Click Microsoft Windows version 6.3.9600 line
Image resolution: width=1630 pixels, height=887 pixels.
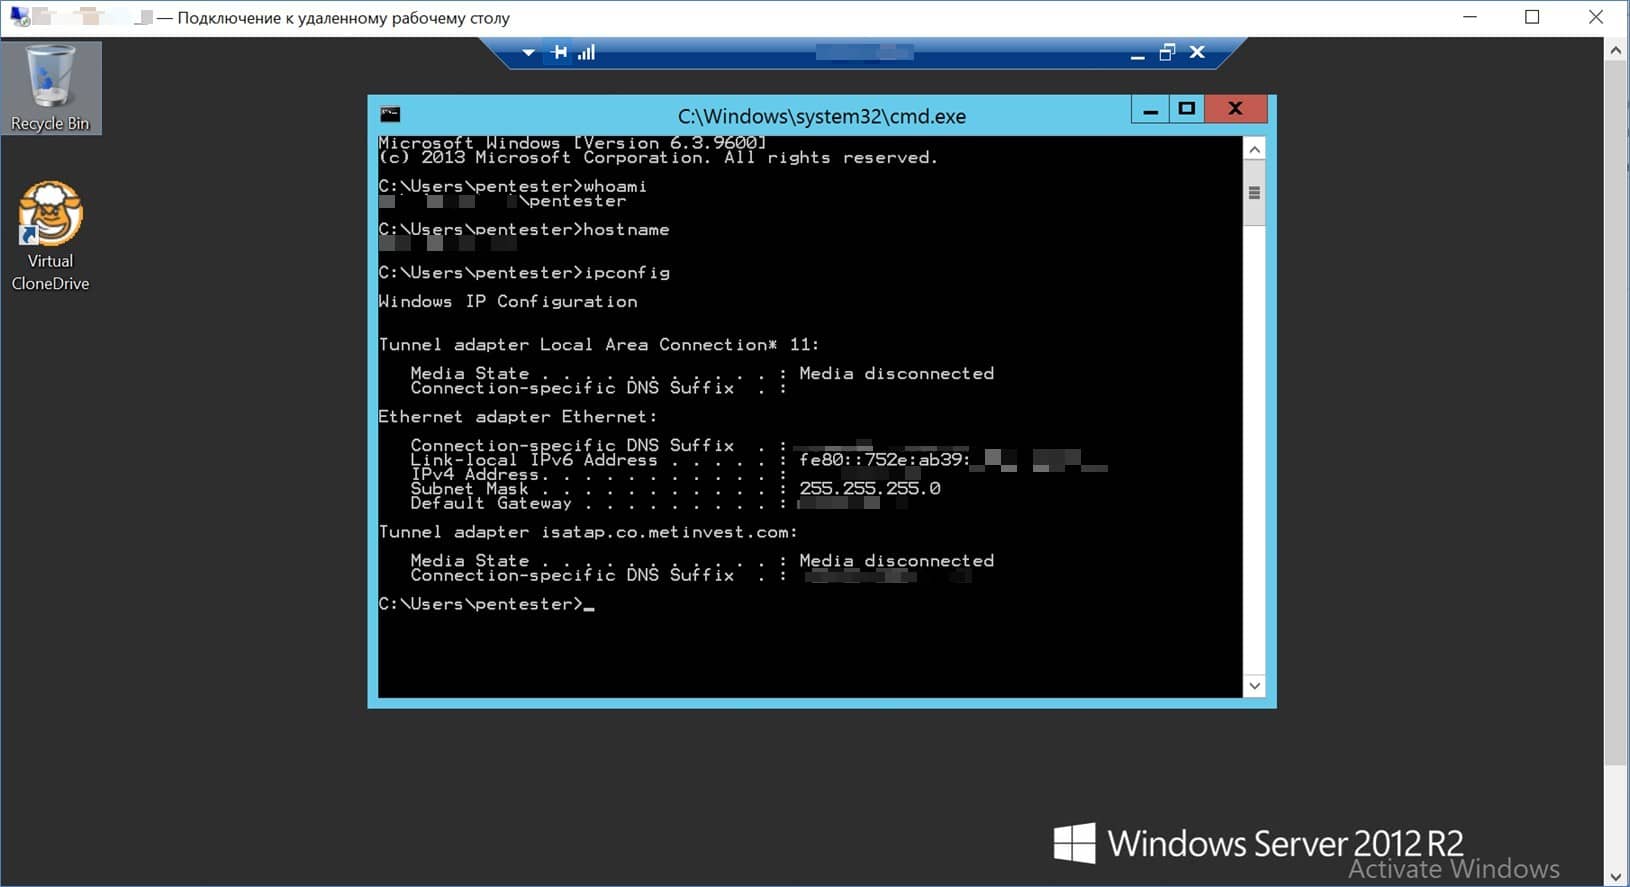point(572,143)
